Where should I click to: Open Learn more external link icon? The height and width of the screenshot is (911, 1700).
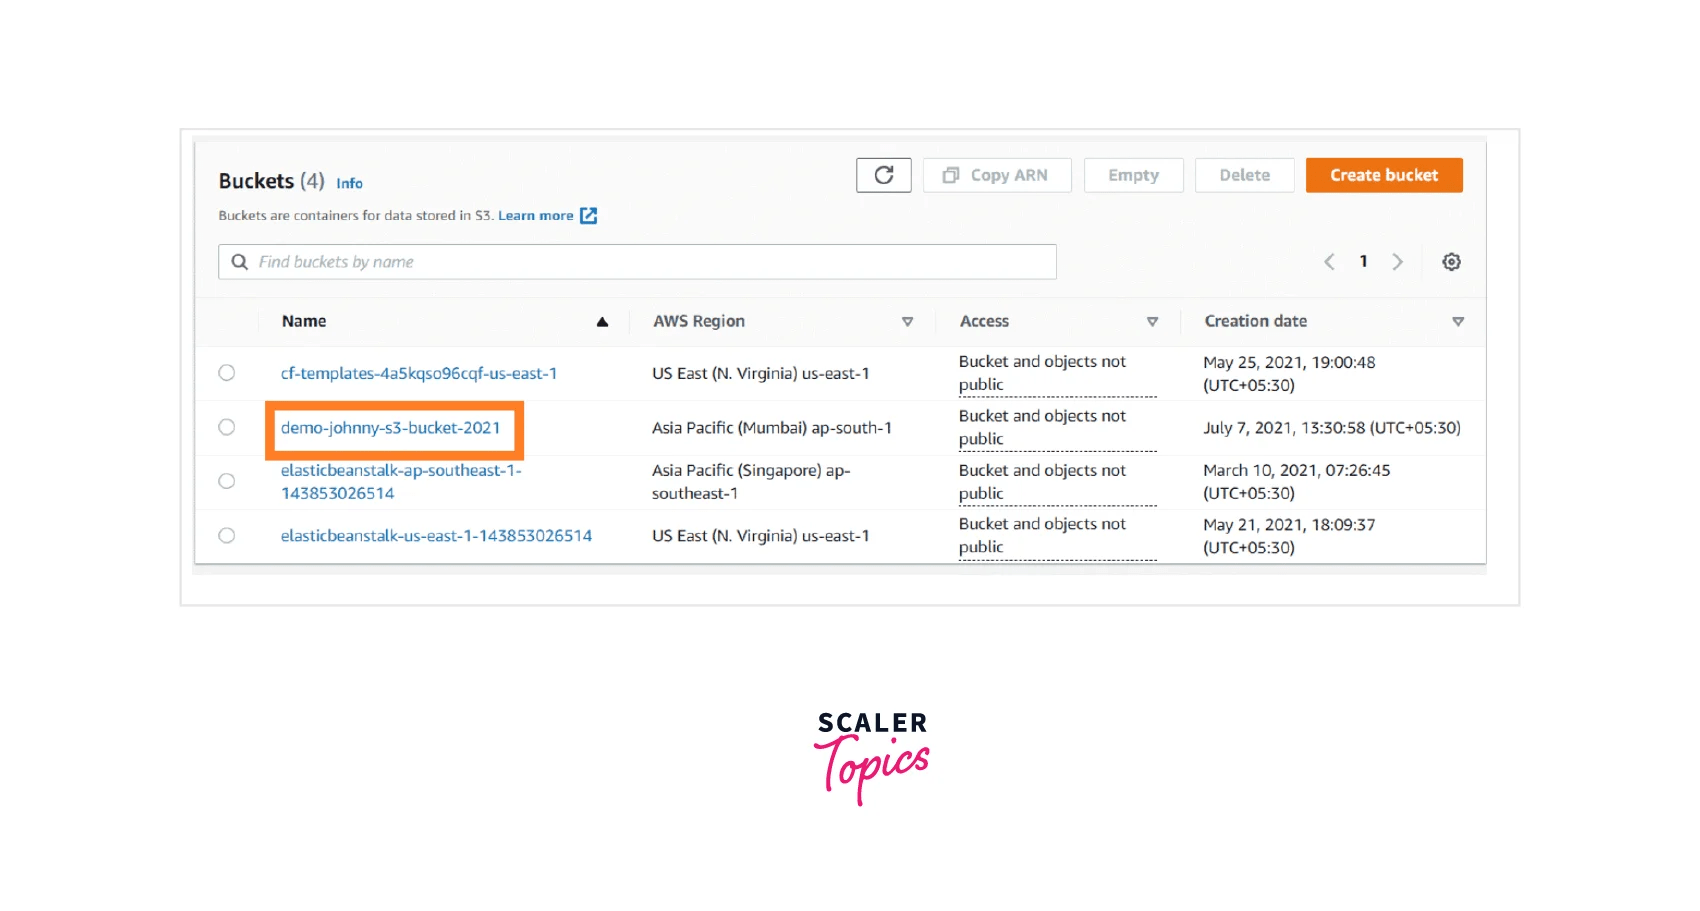[588, 215]
